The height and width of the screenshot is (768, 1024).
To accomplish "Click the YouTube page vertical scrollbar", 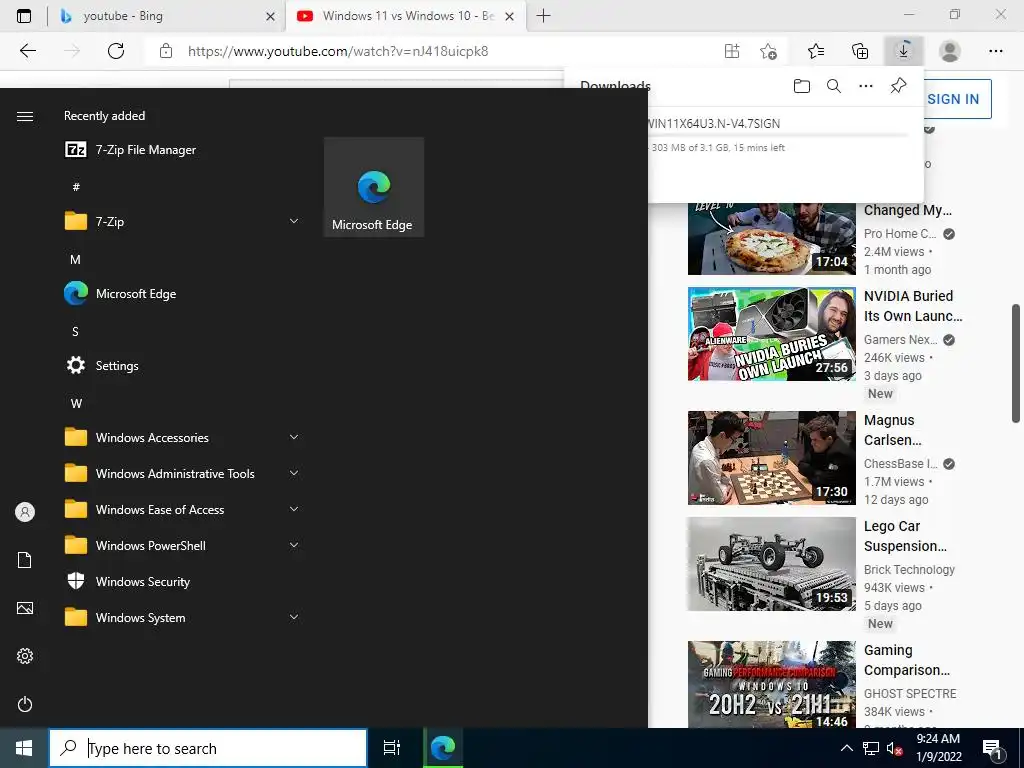I will (1016, 363).
